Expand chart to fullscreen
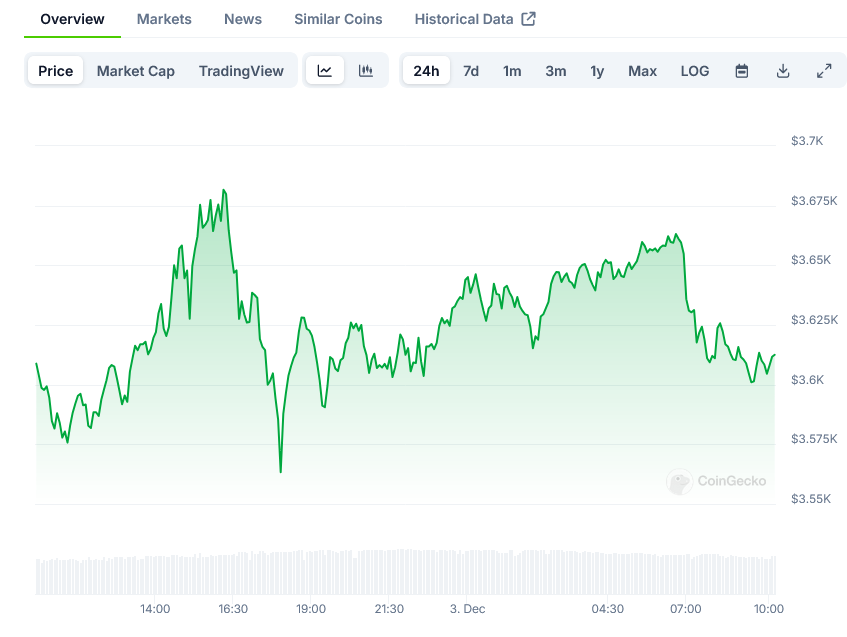847x637 pixels. [824, 71]
